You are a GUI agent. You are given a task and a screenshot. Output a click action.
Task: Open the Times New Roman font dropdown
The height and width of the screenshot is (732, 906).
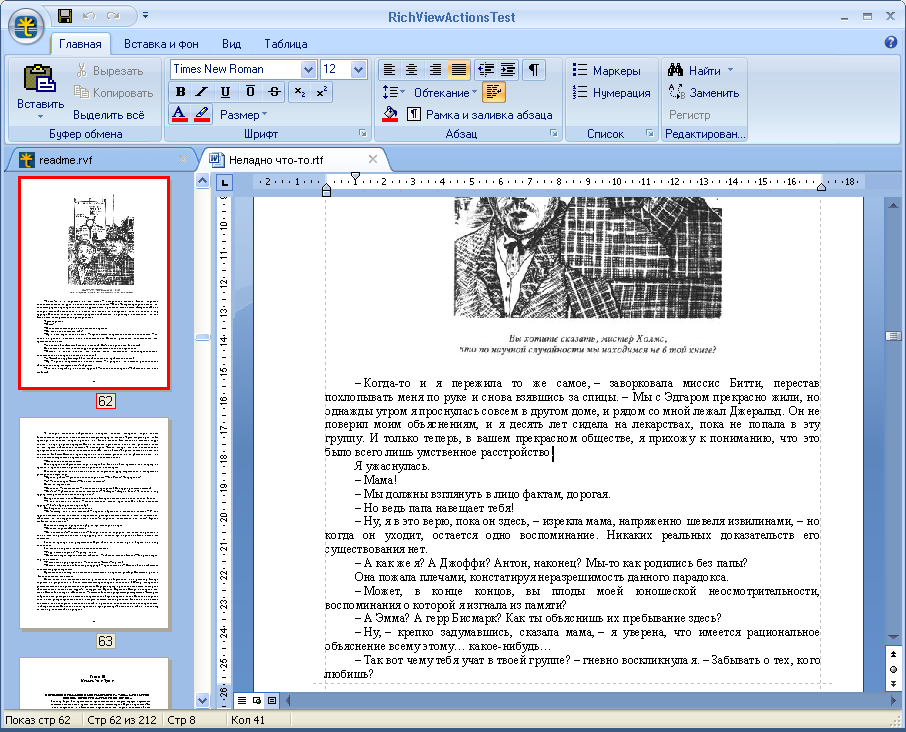tap(308, 69)
